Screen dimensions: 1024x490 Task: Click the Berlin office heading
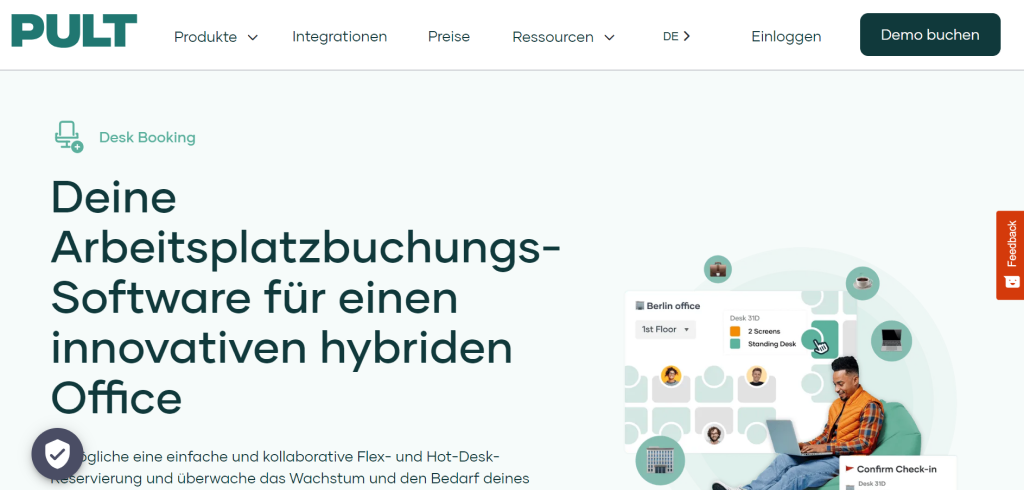673,306
